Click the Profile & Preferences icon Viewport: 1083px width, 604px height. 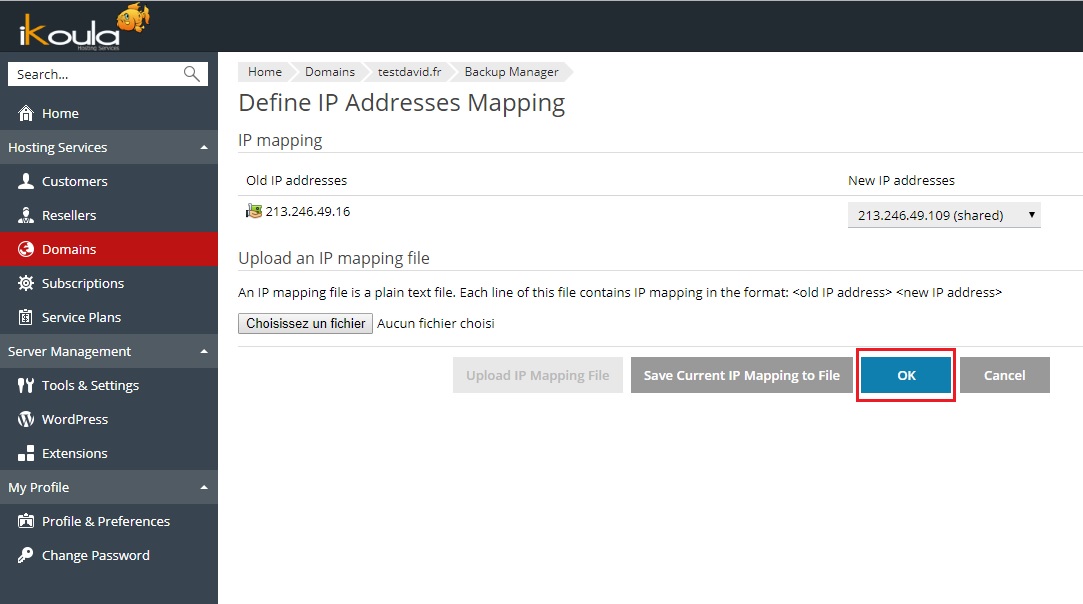pos(26,521)
